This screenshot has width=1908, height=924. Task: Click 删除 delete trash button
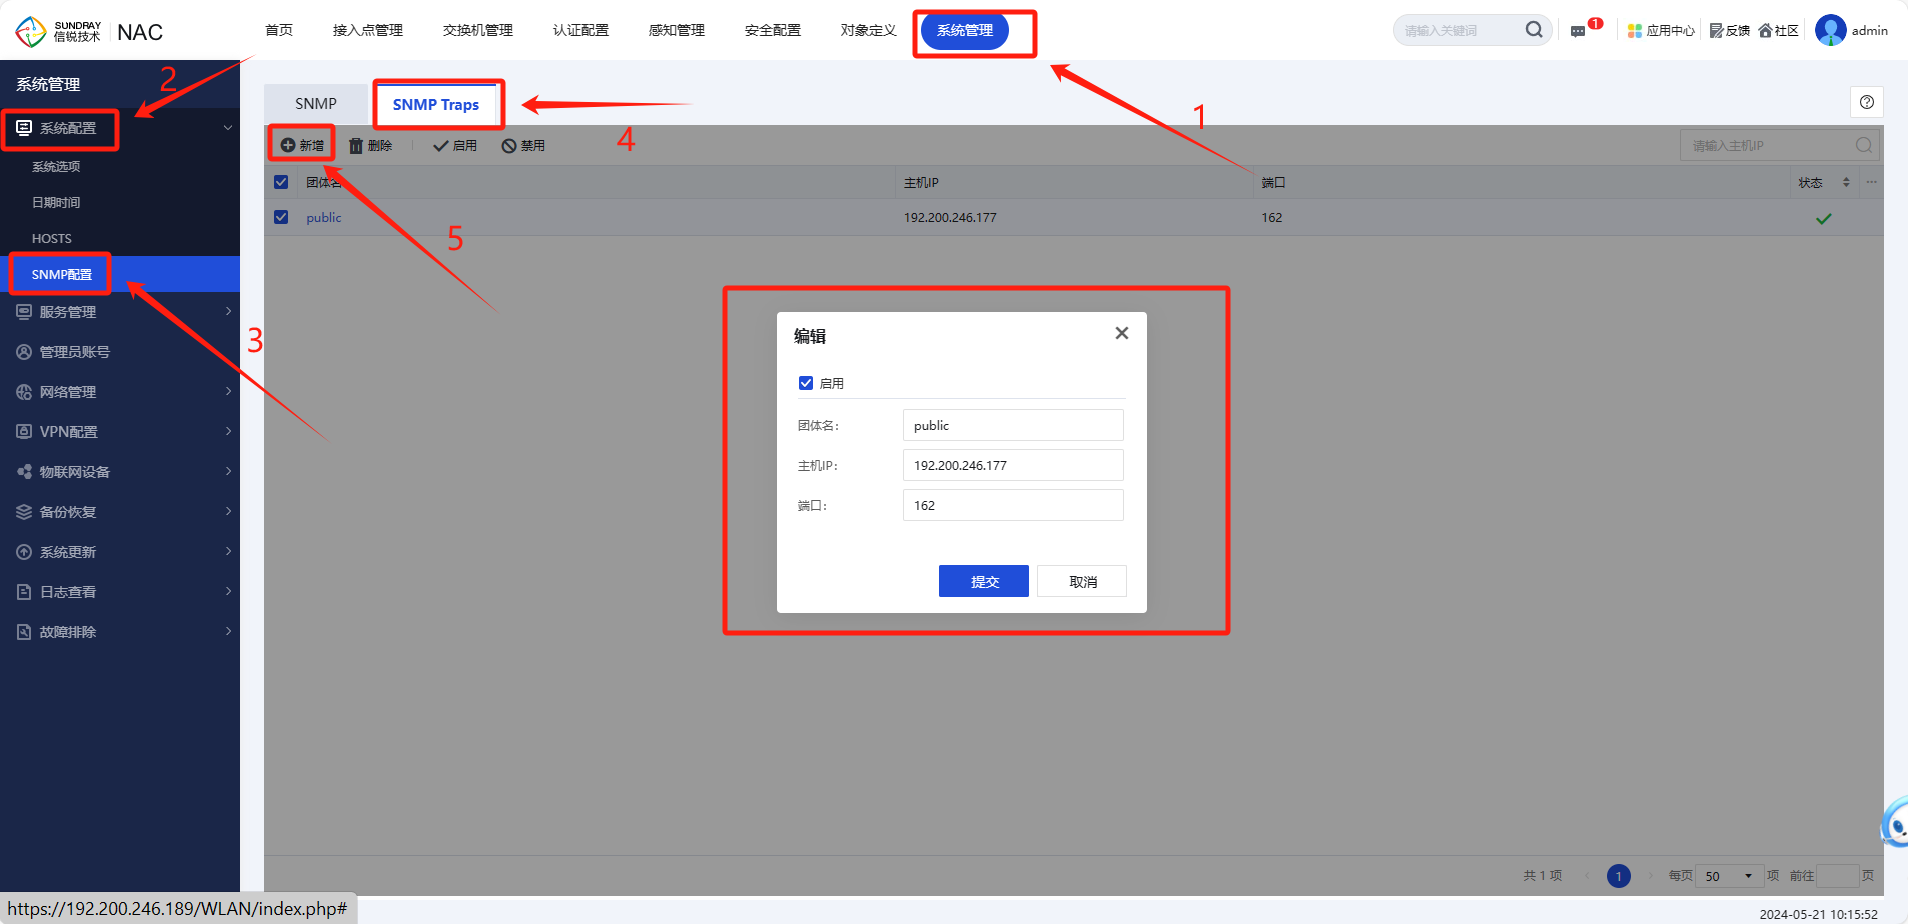tap(370, 146)
